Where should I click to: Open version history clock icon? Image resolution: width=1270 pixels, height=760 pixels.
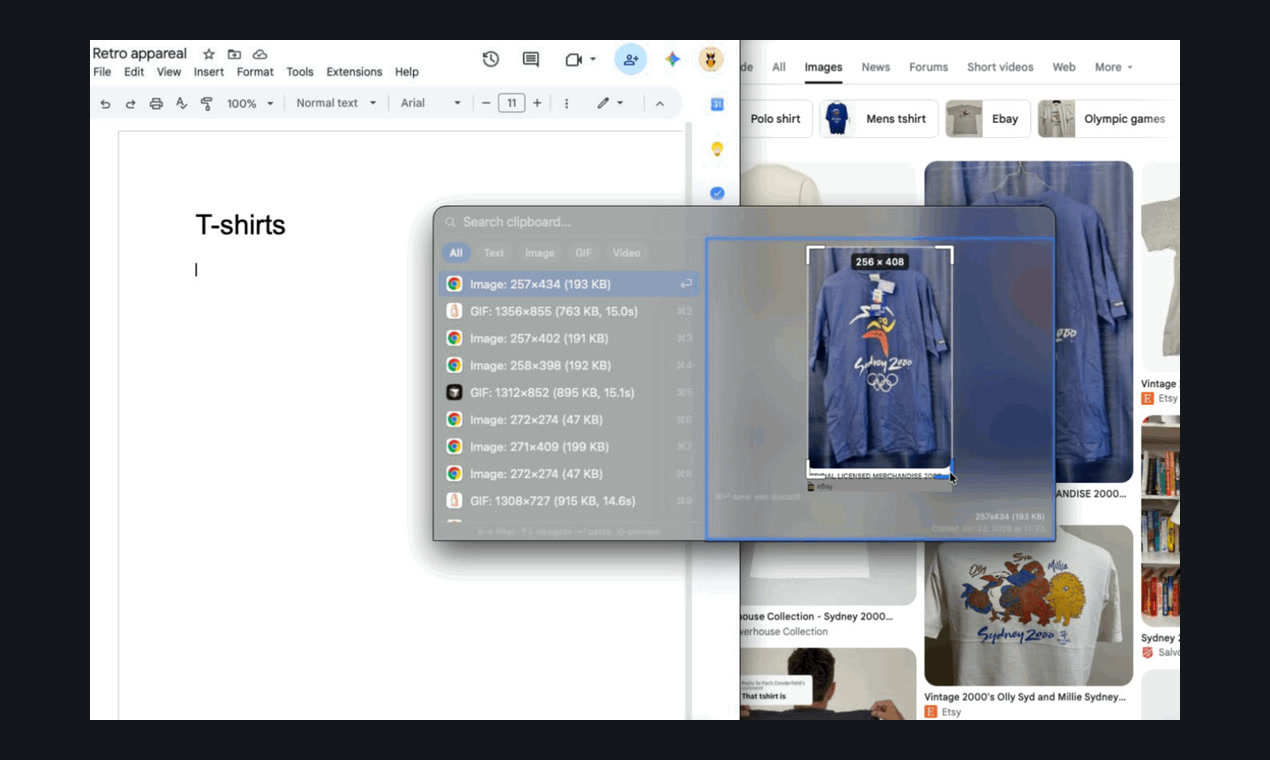pos(490,60)
